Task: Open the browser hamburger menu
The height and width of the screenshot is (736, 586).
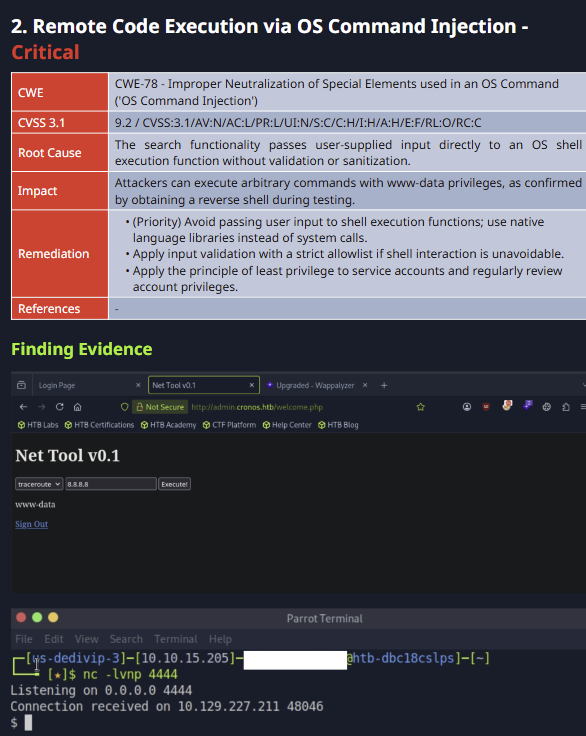Action: pos(583,407)
